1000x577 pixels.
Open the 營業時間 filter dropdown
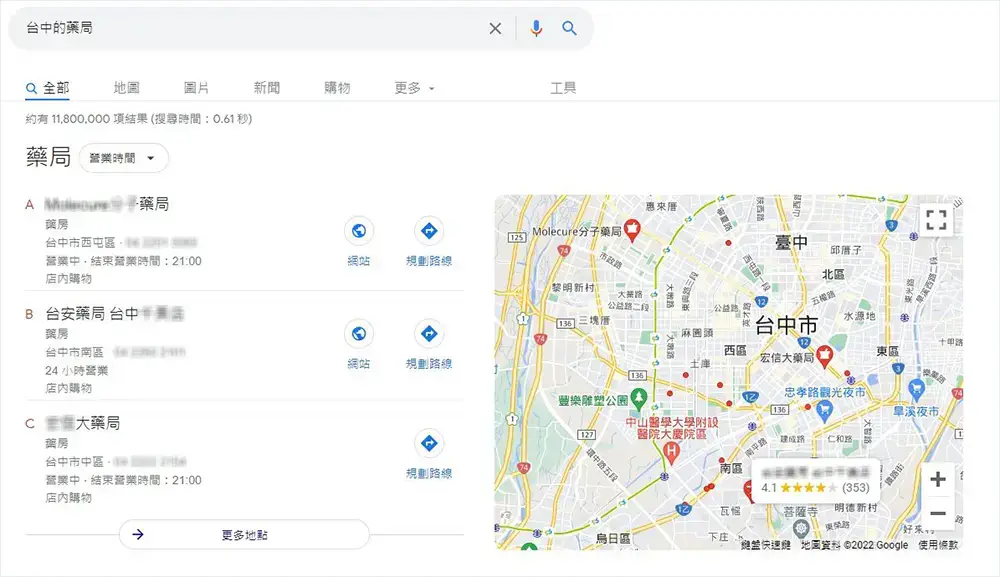pos(123,158)
